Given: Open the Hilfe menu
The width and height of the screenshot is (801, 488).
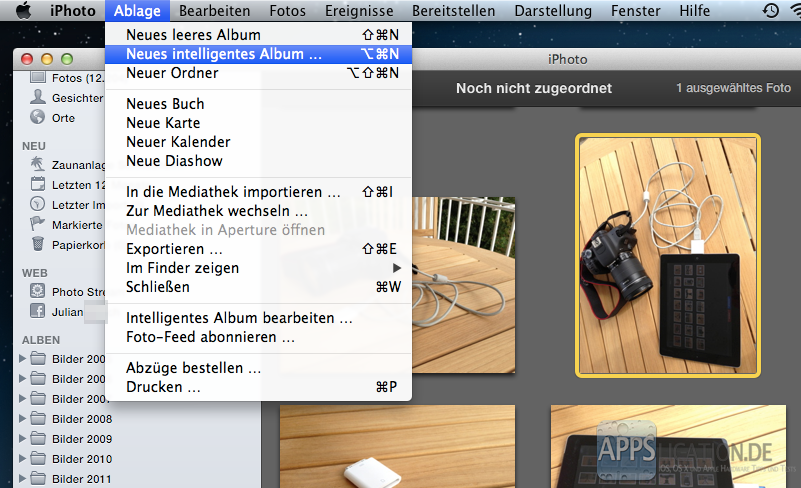Looking at the screenshot, I should click(694, 11).
